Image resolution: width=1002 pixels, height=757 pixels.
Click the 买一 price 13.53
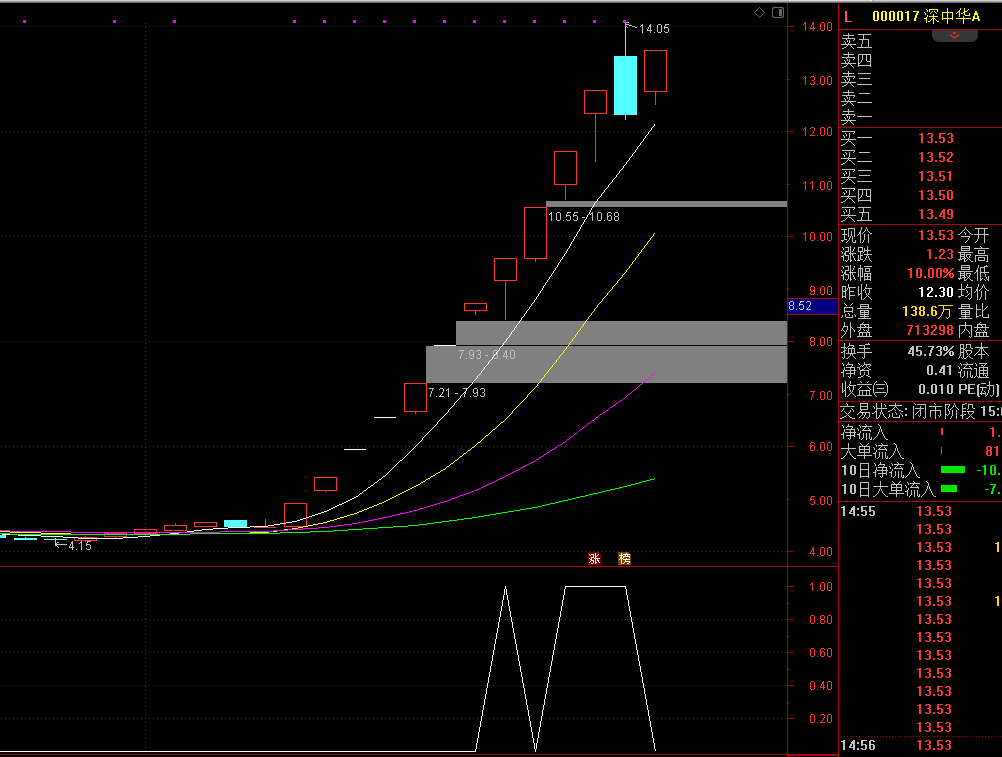(x=936, y=139)
